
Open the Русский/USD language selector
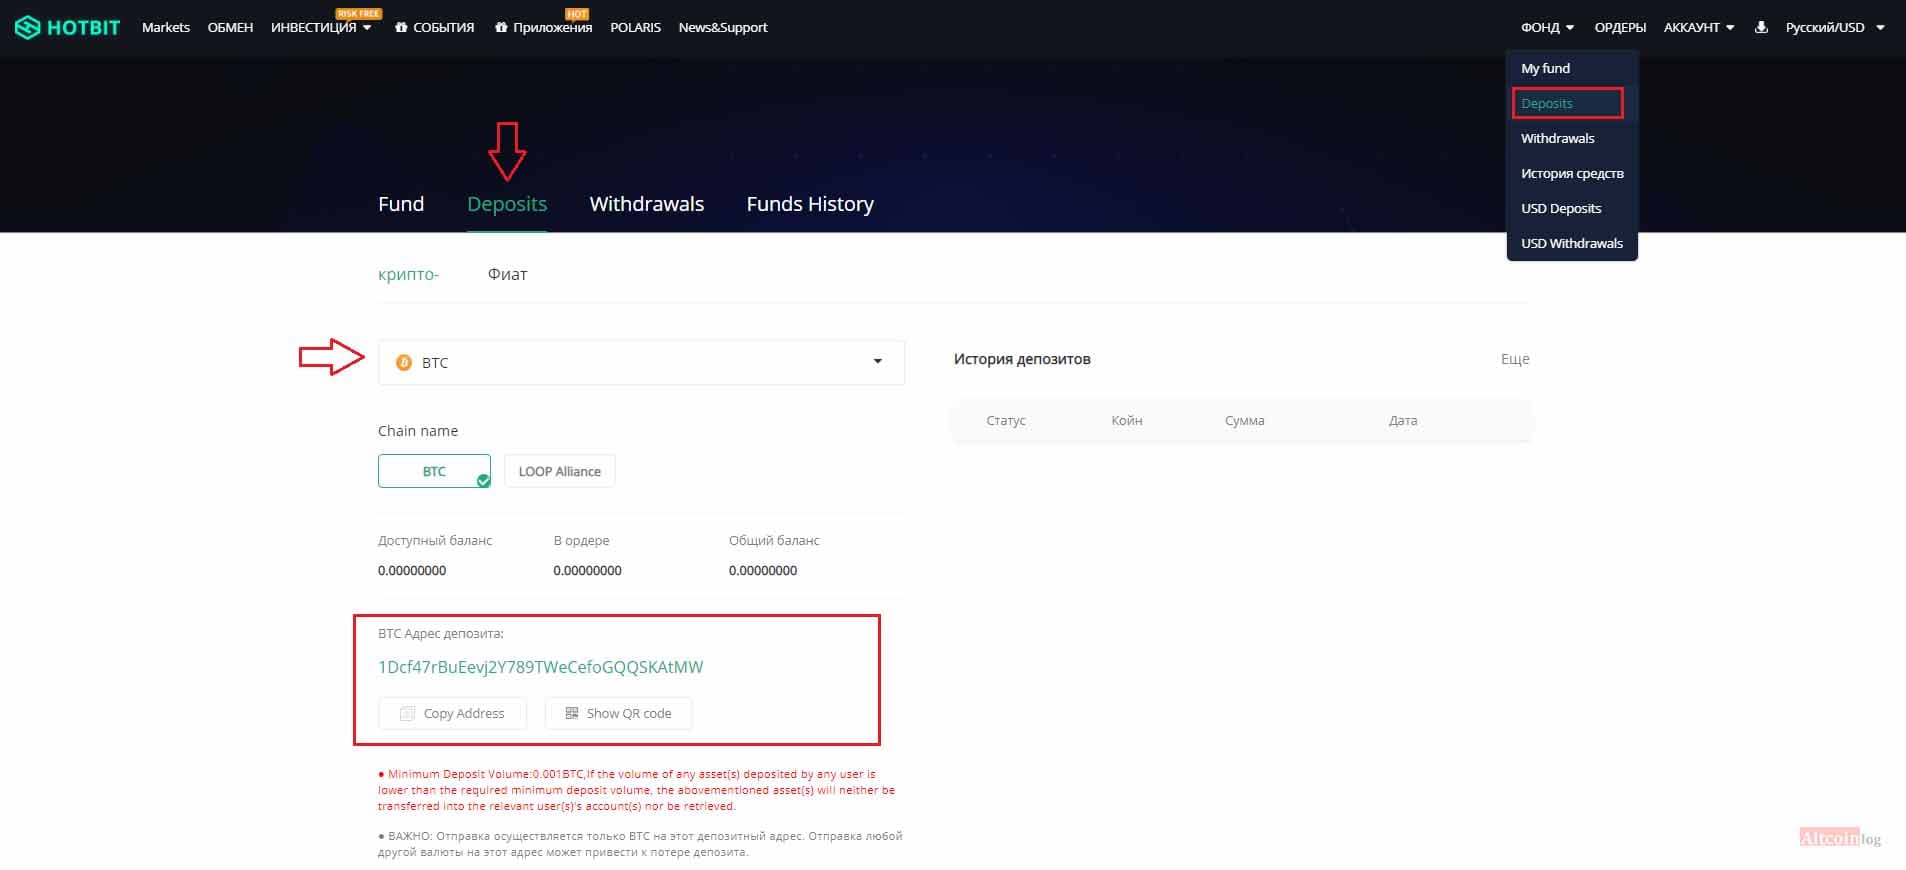[1835, 28]
